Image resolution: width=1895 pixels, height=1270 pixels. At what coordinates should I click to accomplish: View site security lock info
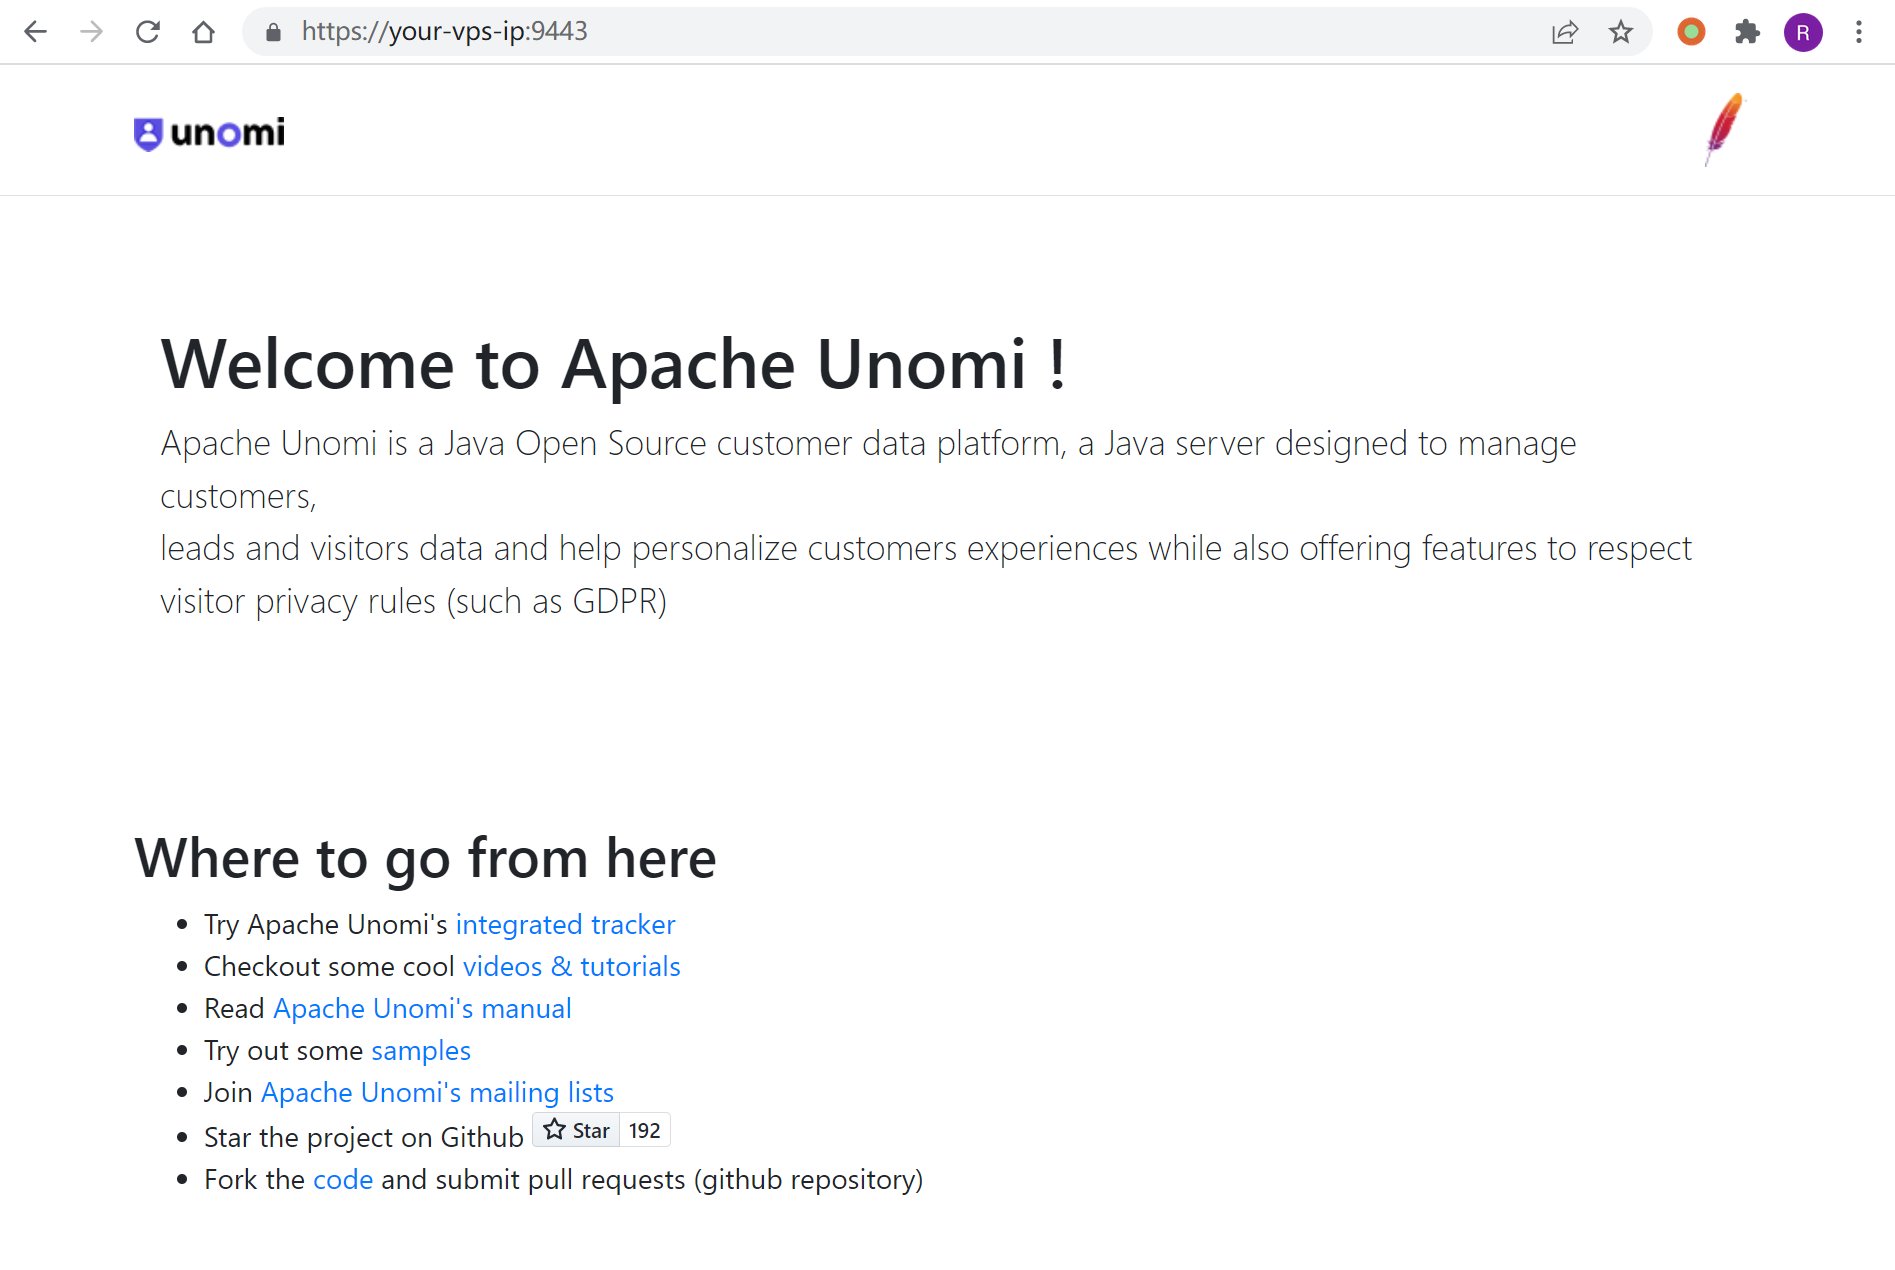(273, 32)
